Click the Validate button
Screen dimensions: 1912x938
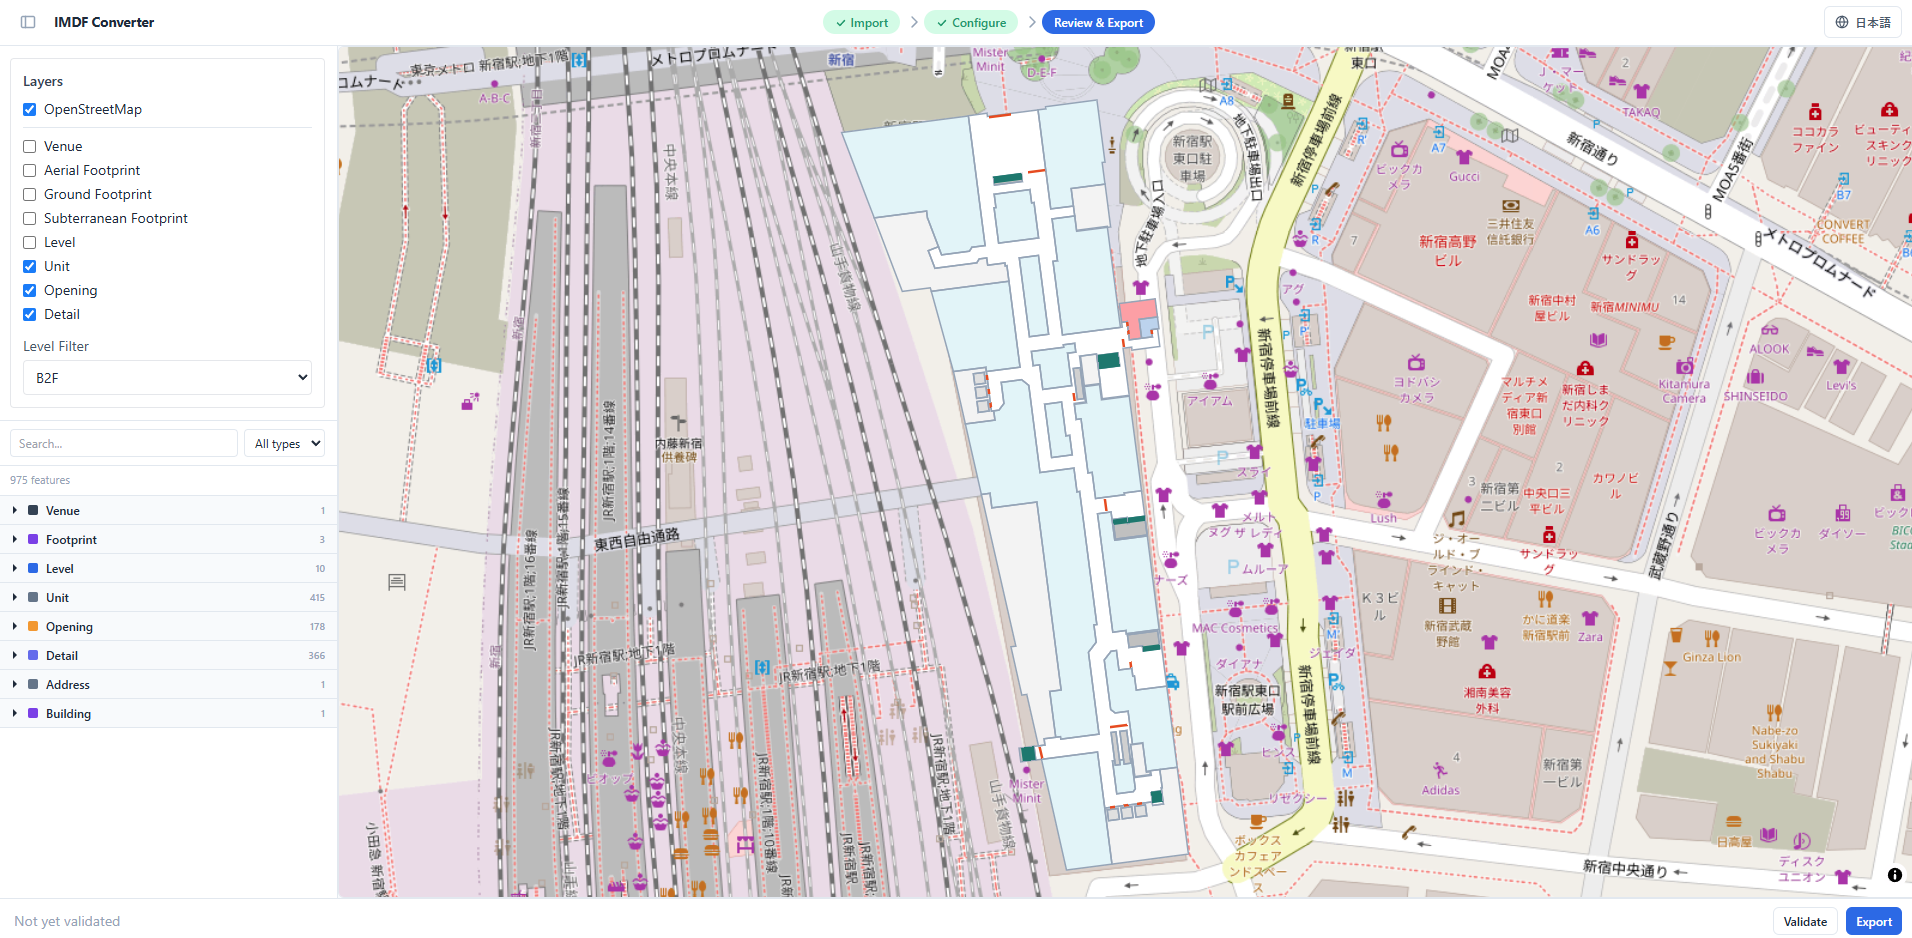pyautogui.click(x=1805, y=921)
